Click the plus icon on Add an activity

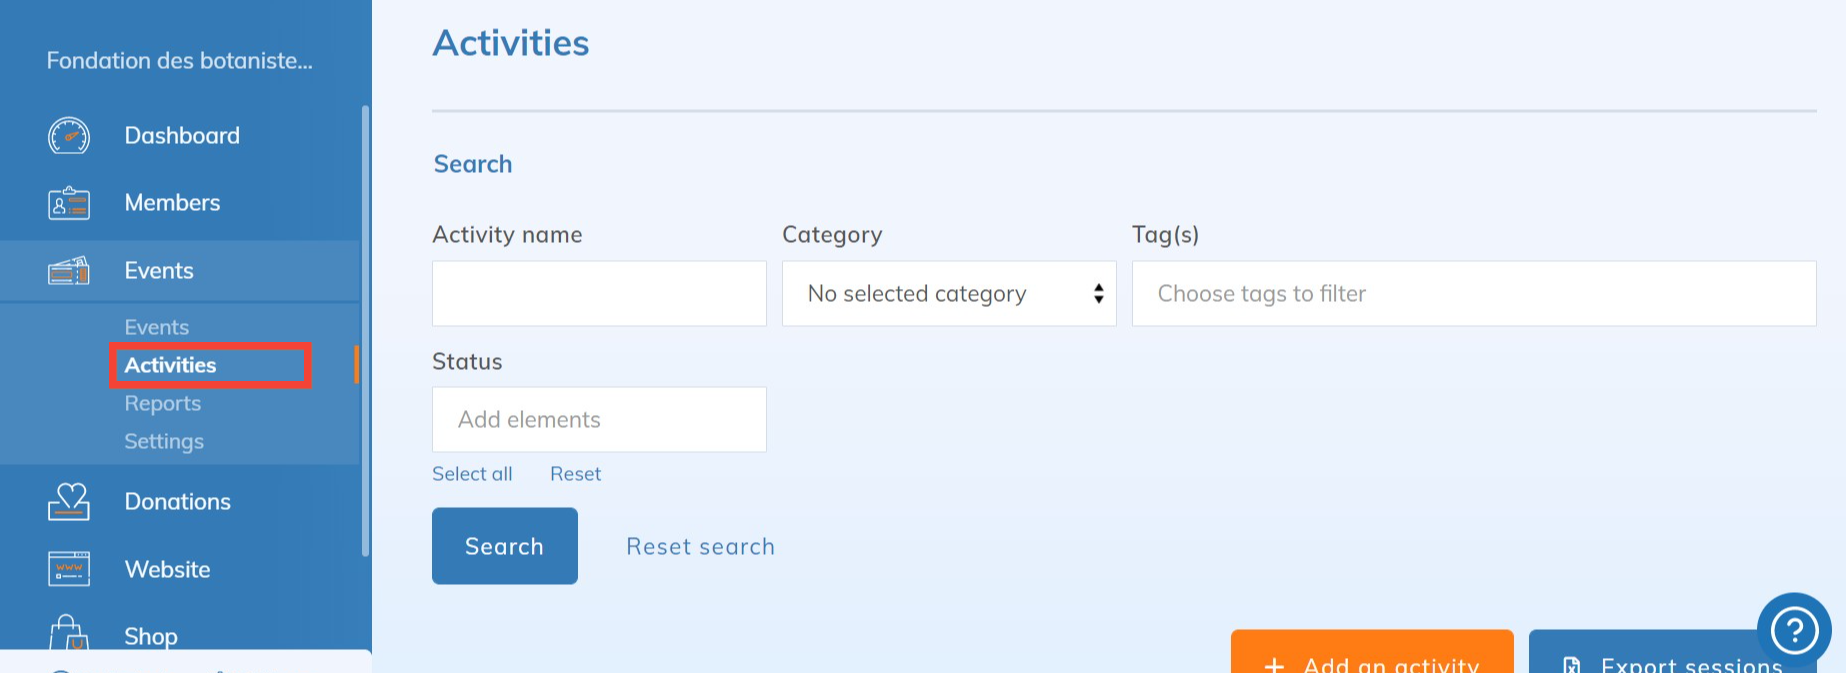click(x=1274, y=664)
